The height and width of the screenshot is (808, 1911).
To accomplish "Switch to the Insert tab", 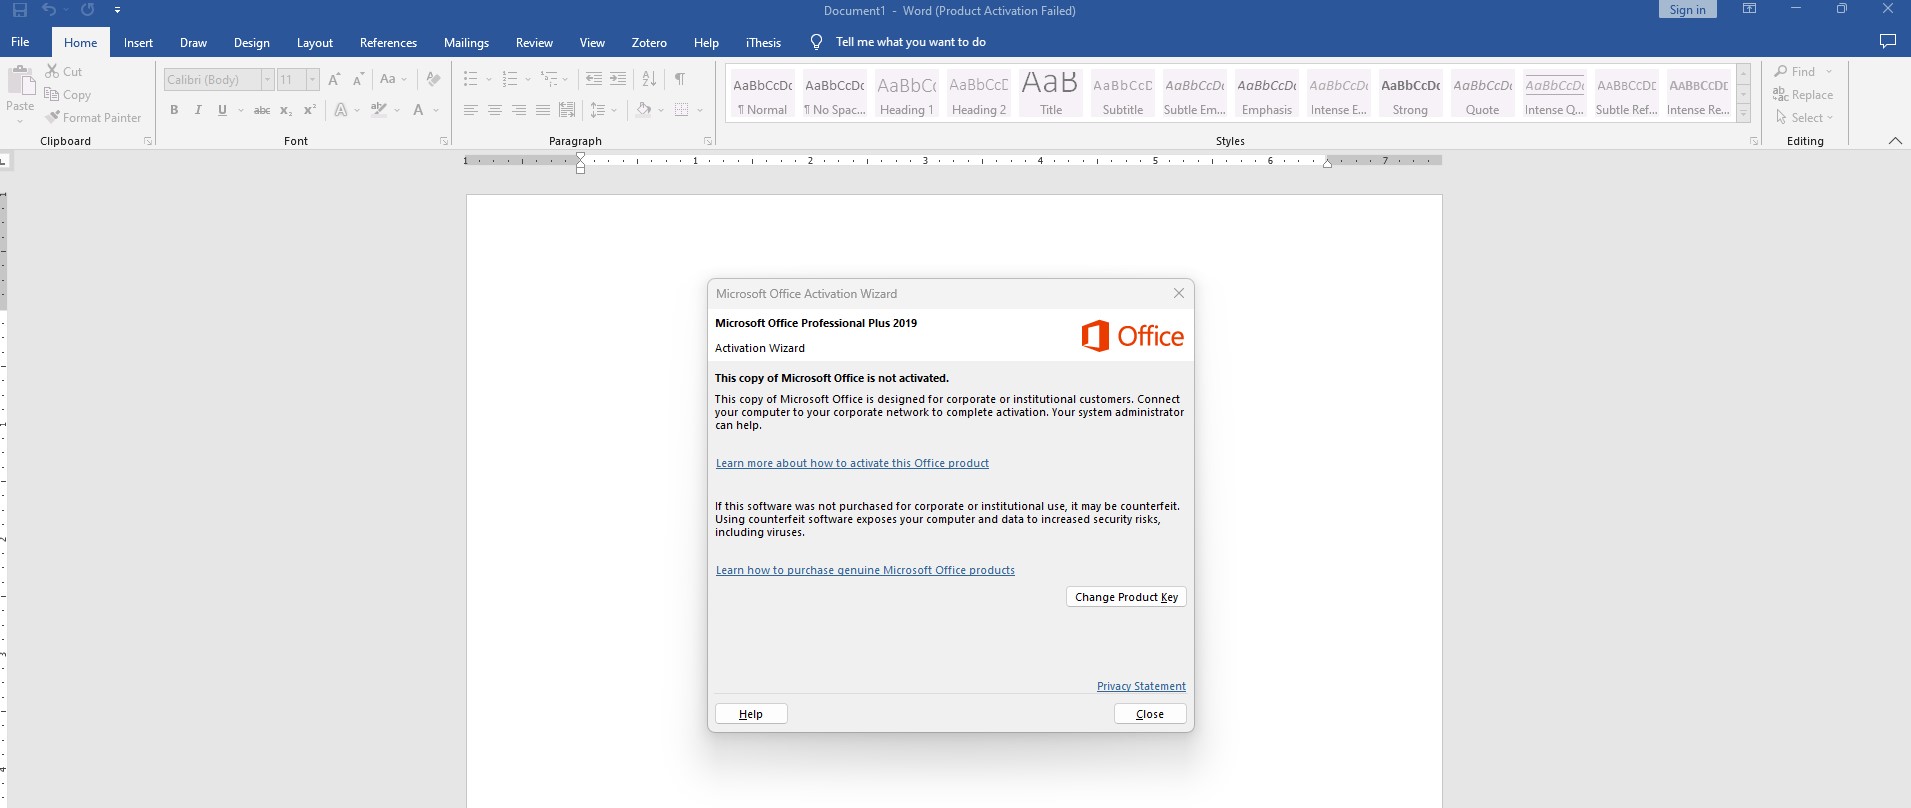I will (138, 42).
